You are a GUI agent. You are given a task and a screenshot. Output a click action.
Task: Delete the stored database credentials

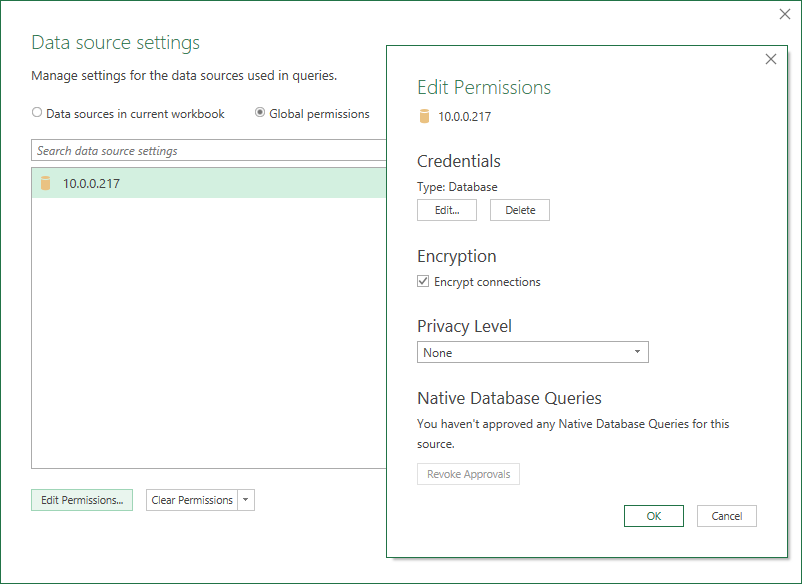[519, 210]
